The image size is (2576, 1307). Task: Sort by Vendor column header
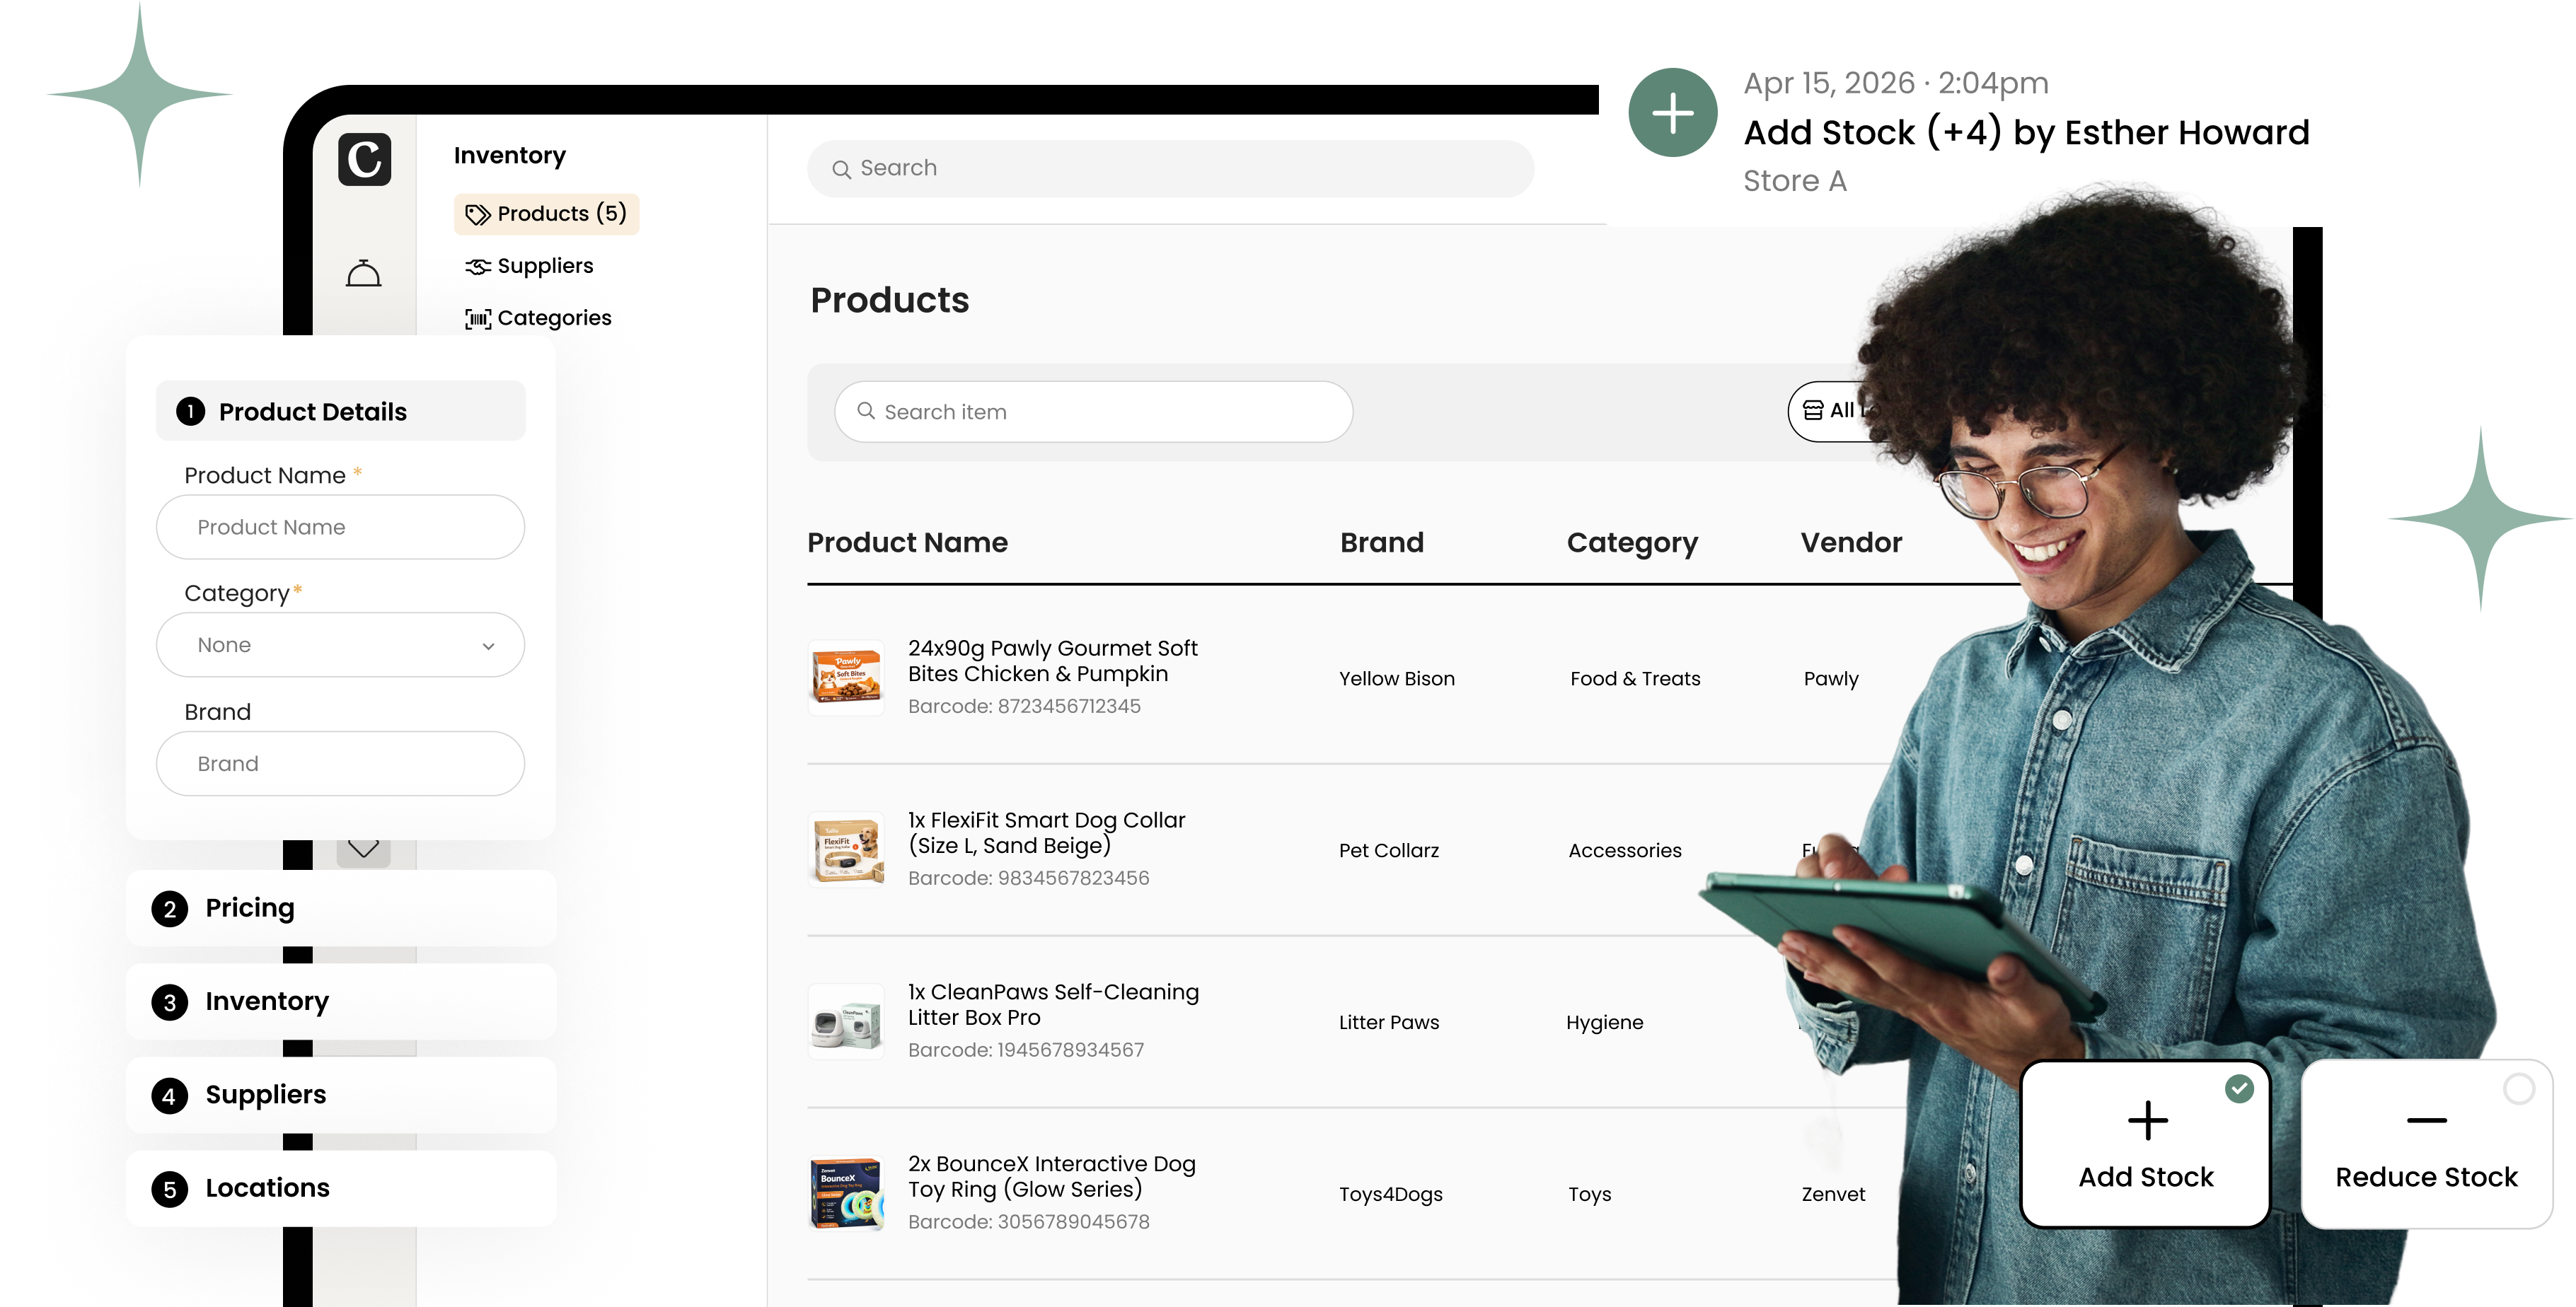pos(1851,542)
